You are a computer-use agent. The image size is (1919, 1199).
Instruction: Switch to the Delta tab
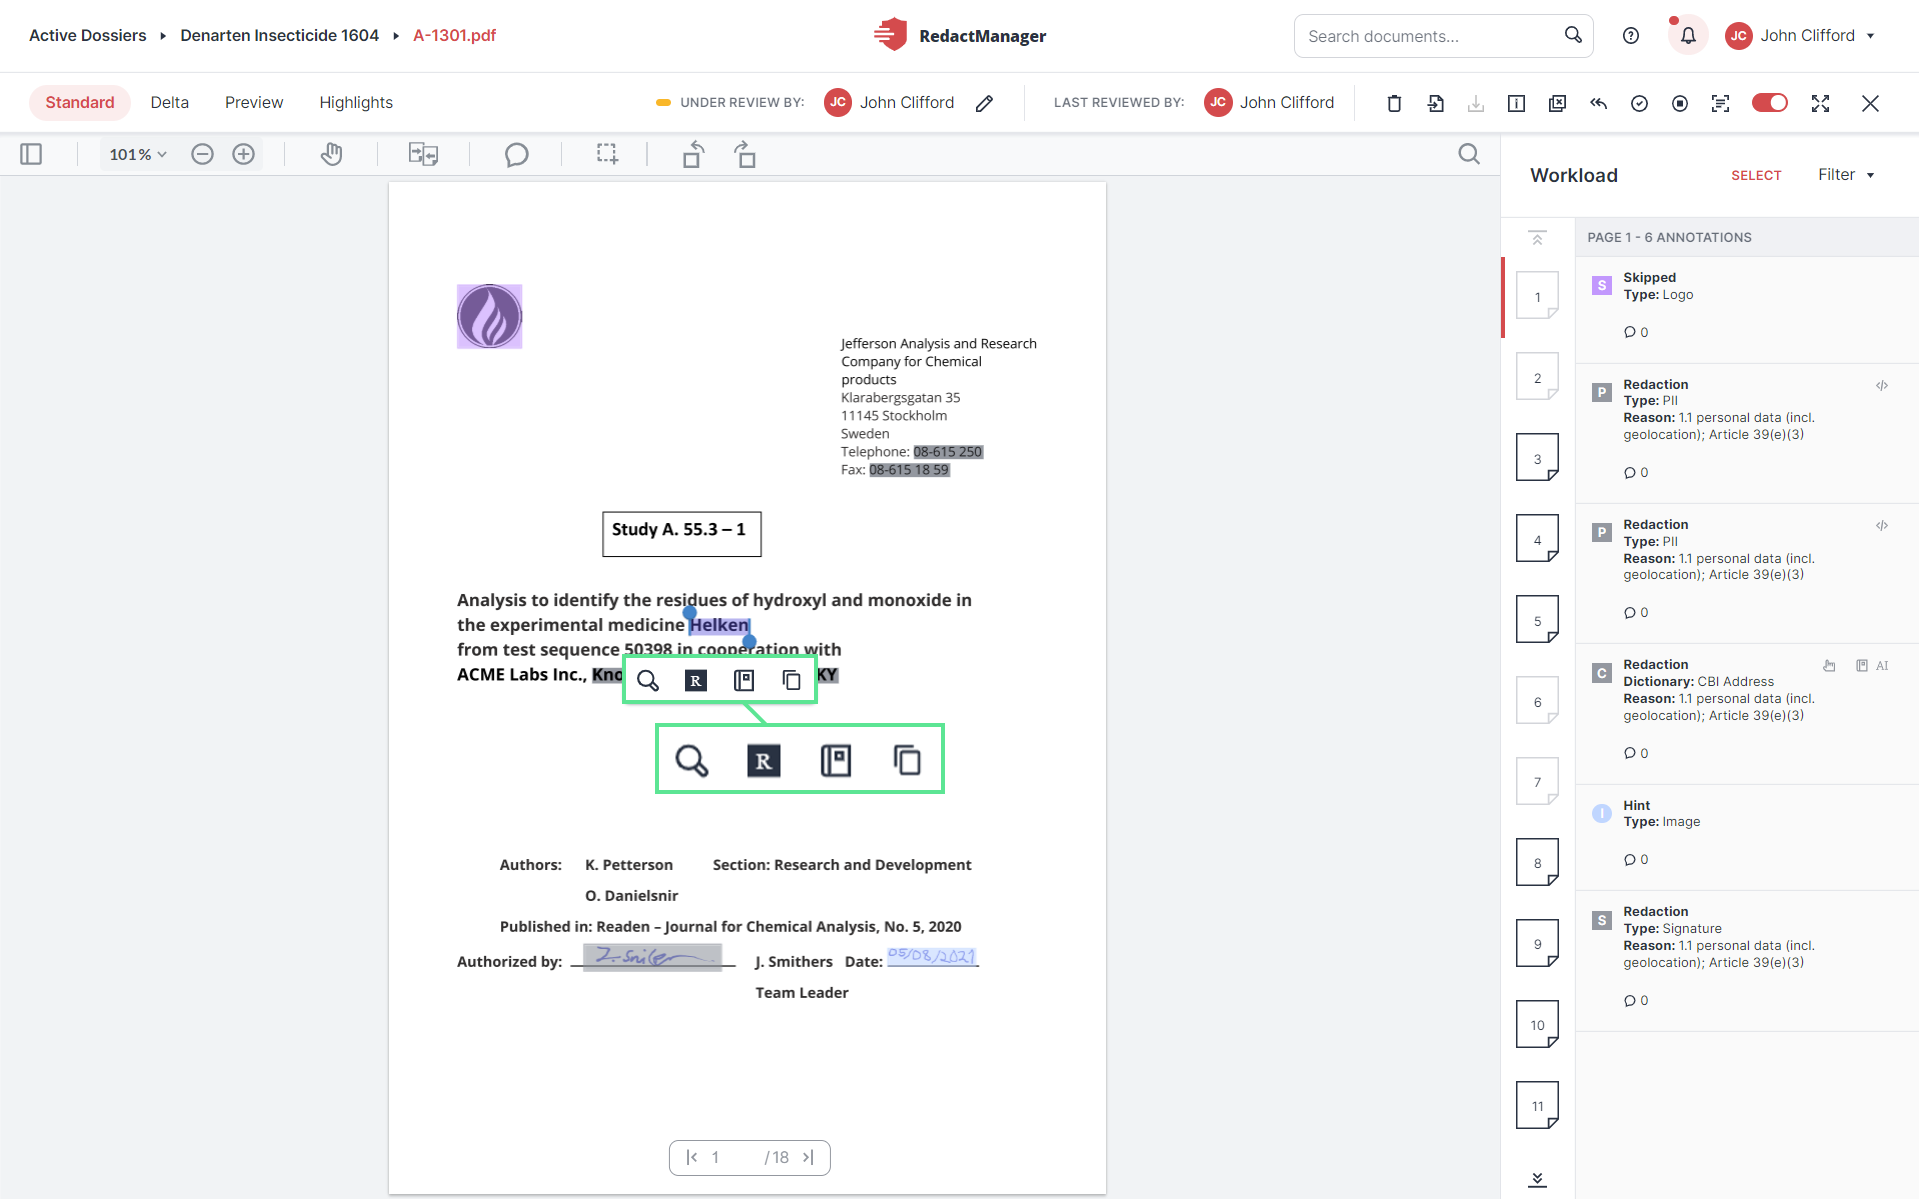(x=169, y=102)
